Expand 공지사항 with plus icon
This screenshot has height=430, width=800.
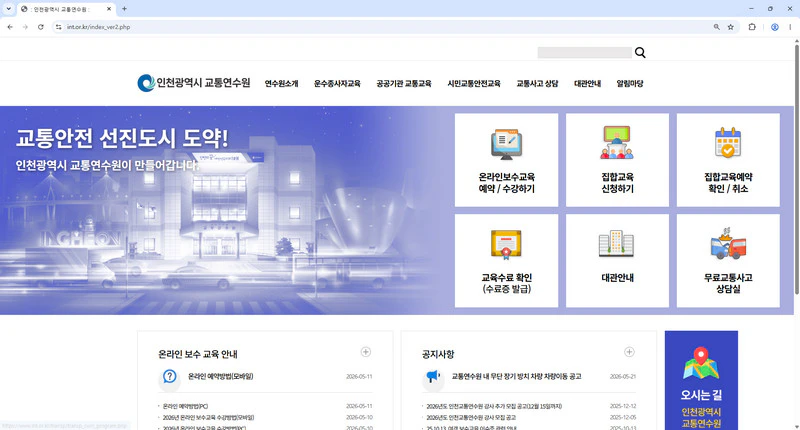(x=629, y=352)
